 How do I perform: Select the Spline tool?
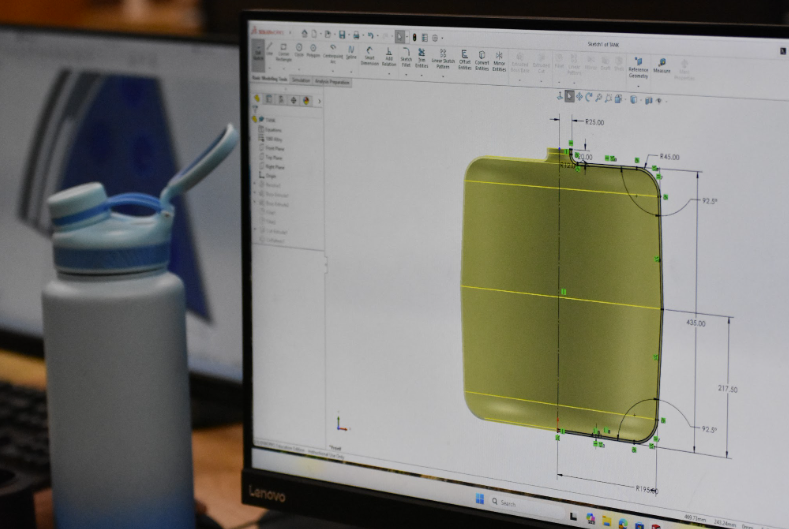[351, 52]
